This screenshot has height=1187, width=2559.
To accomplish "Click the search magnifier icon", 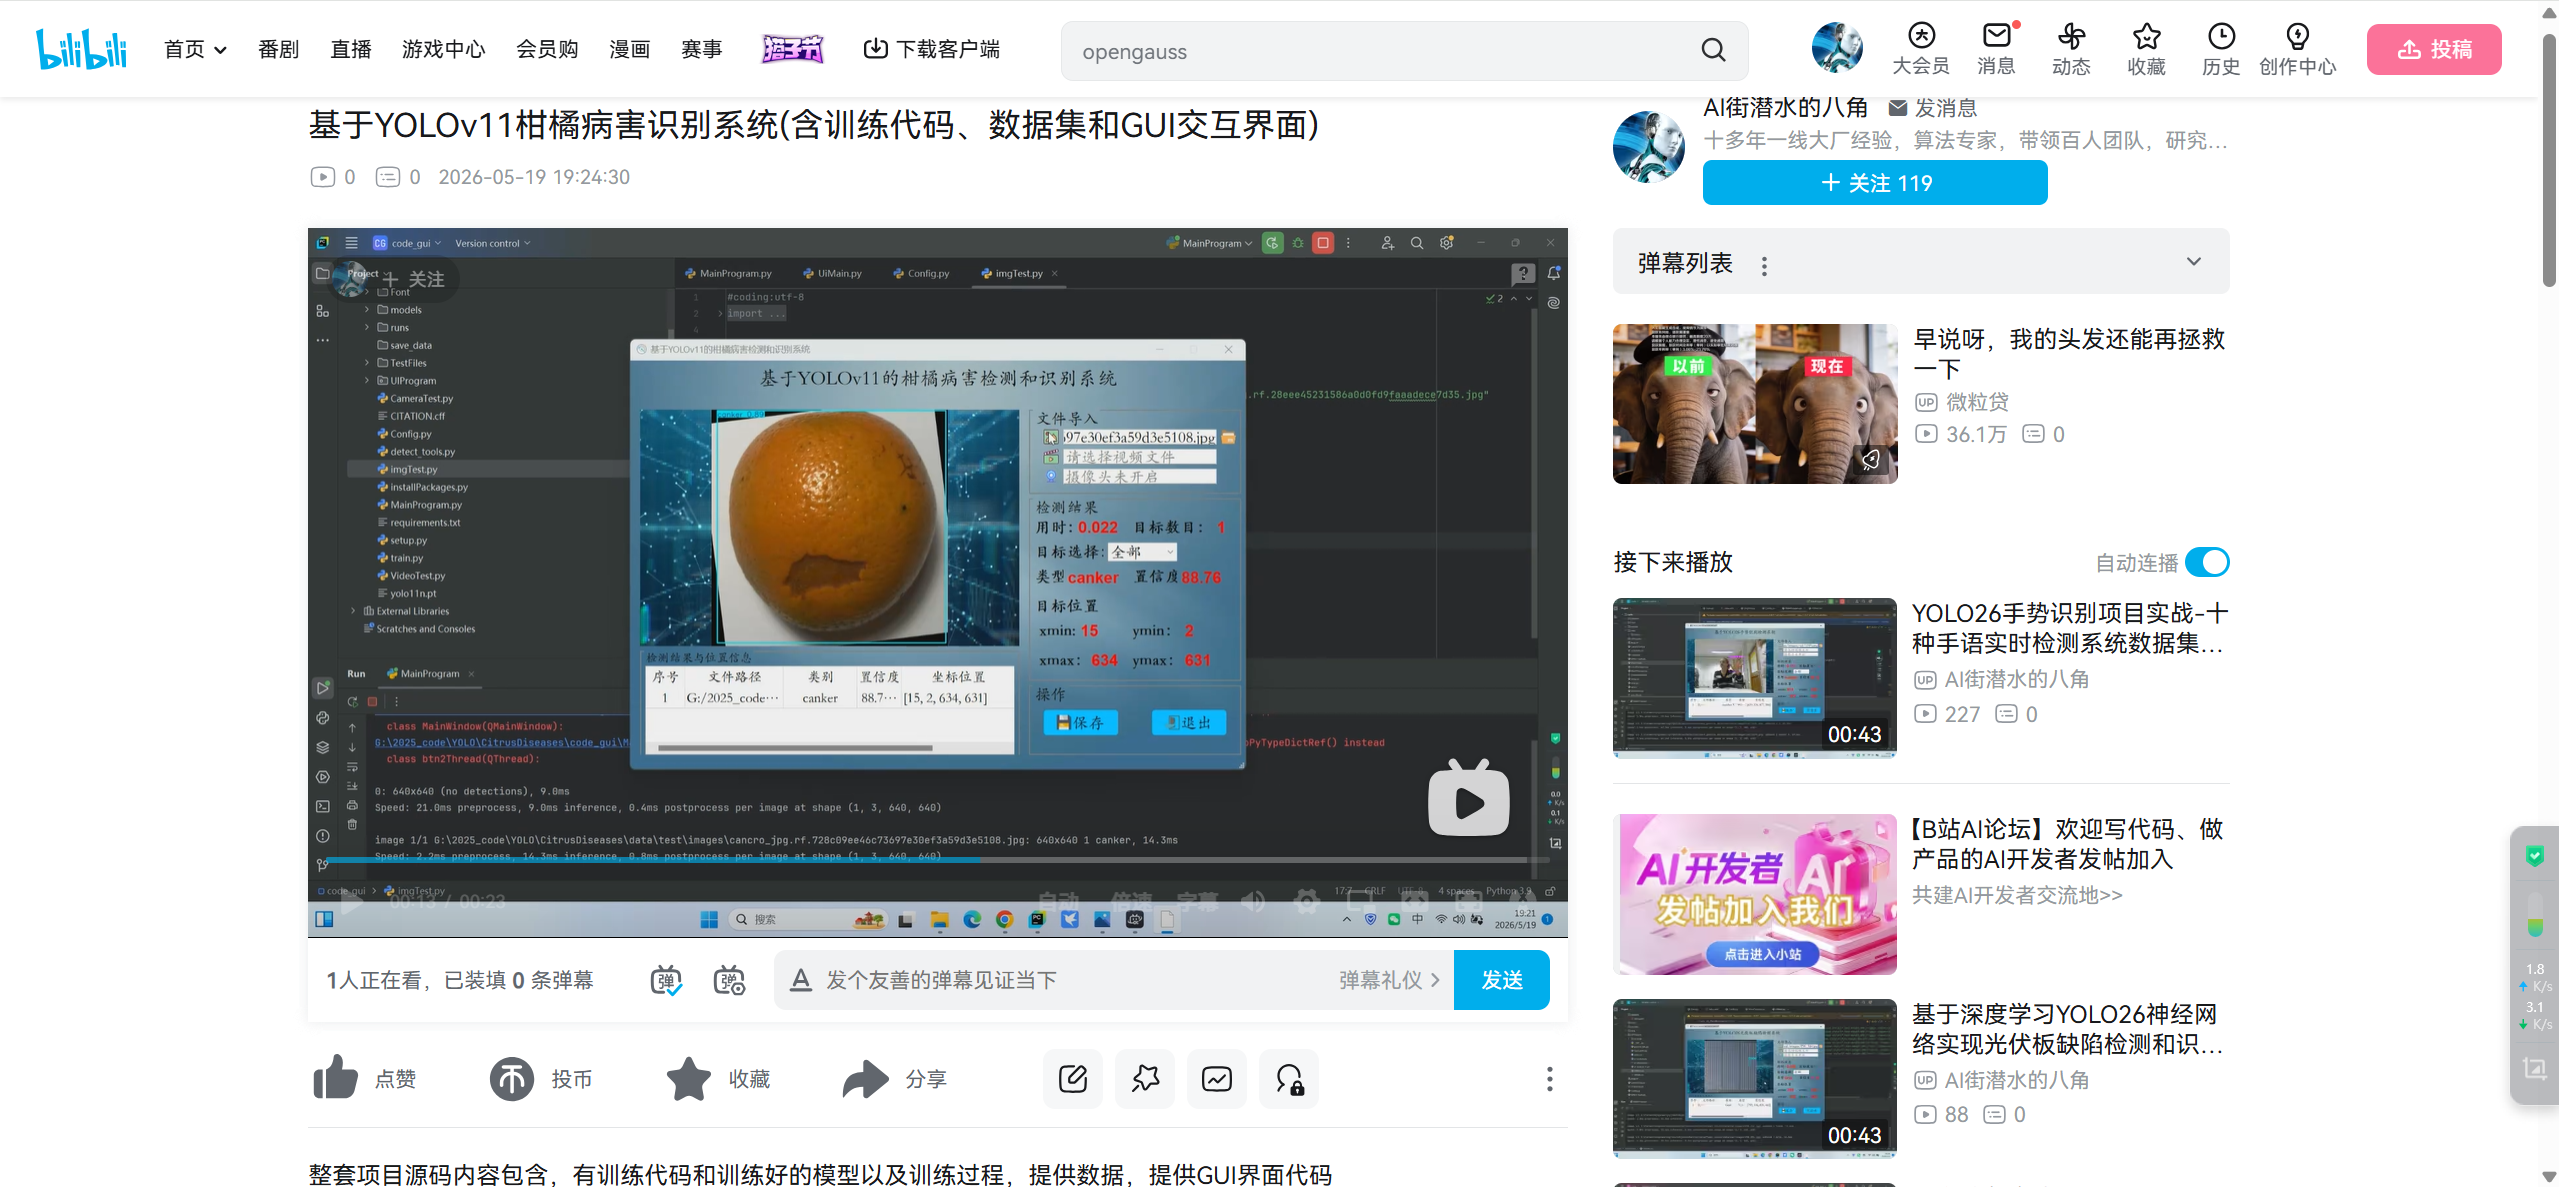I will [x=1713, y=50].
